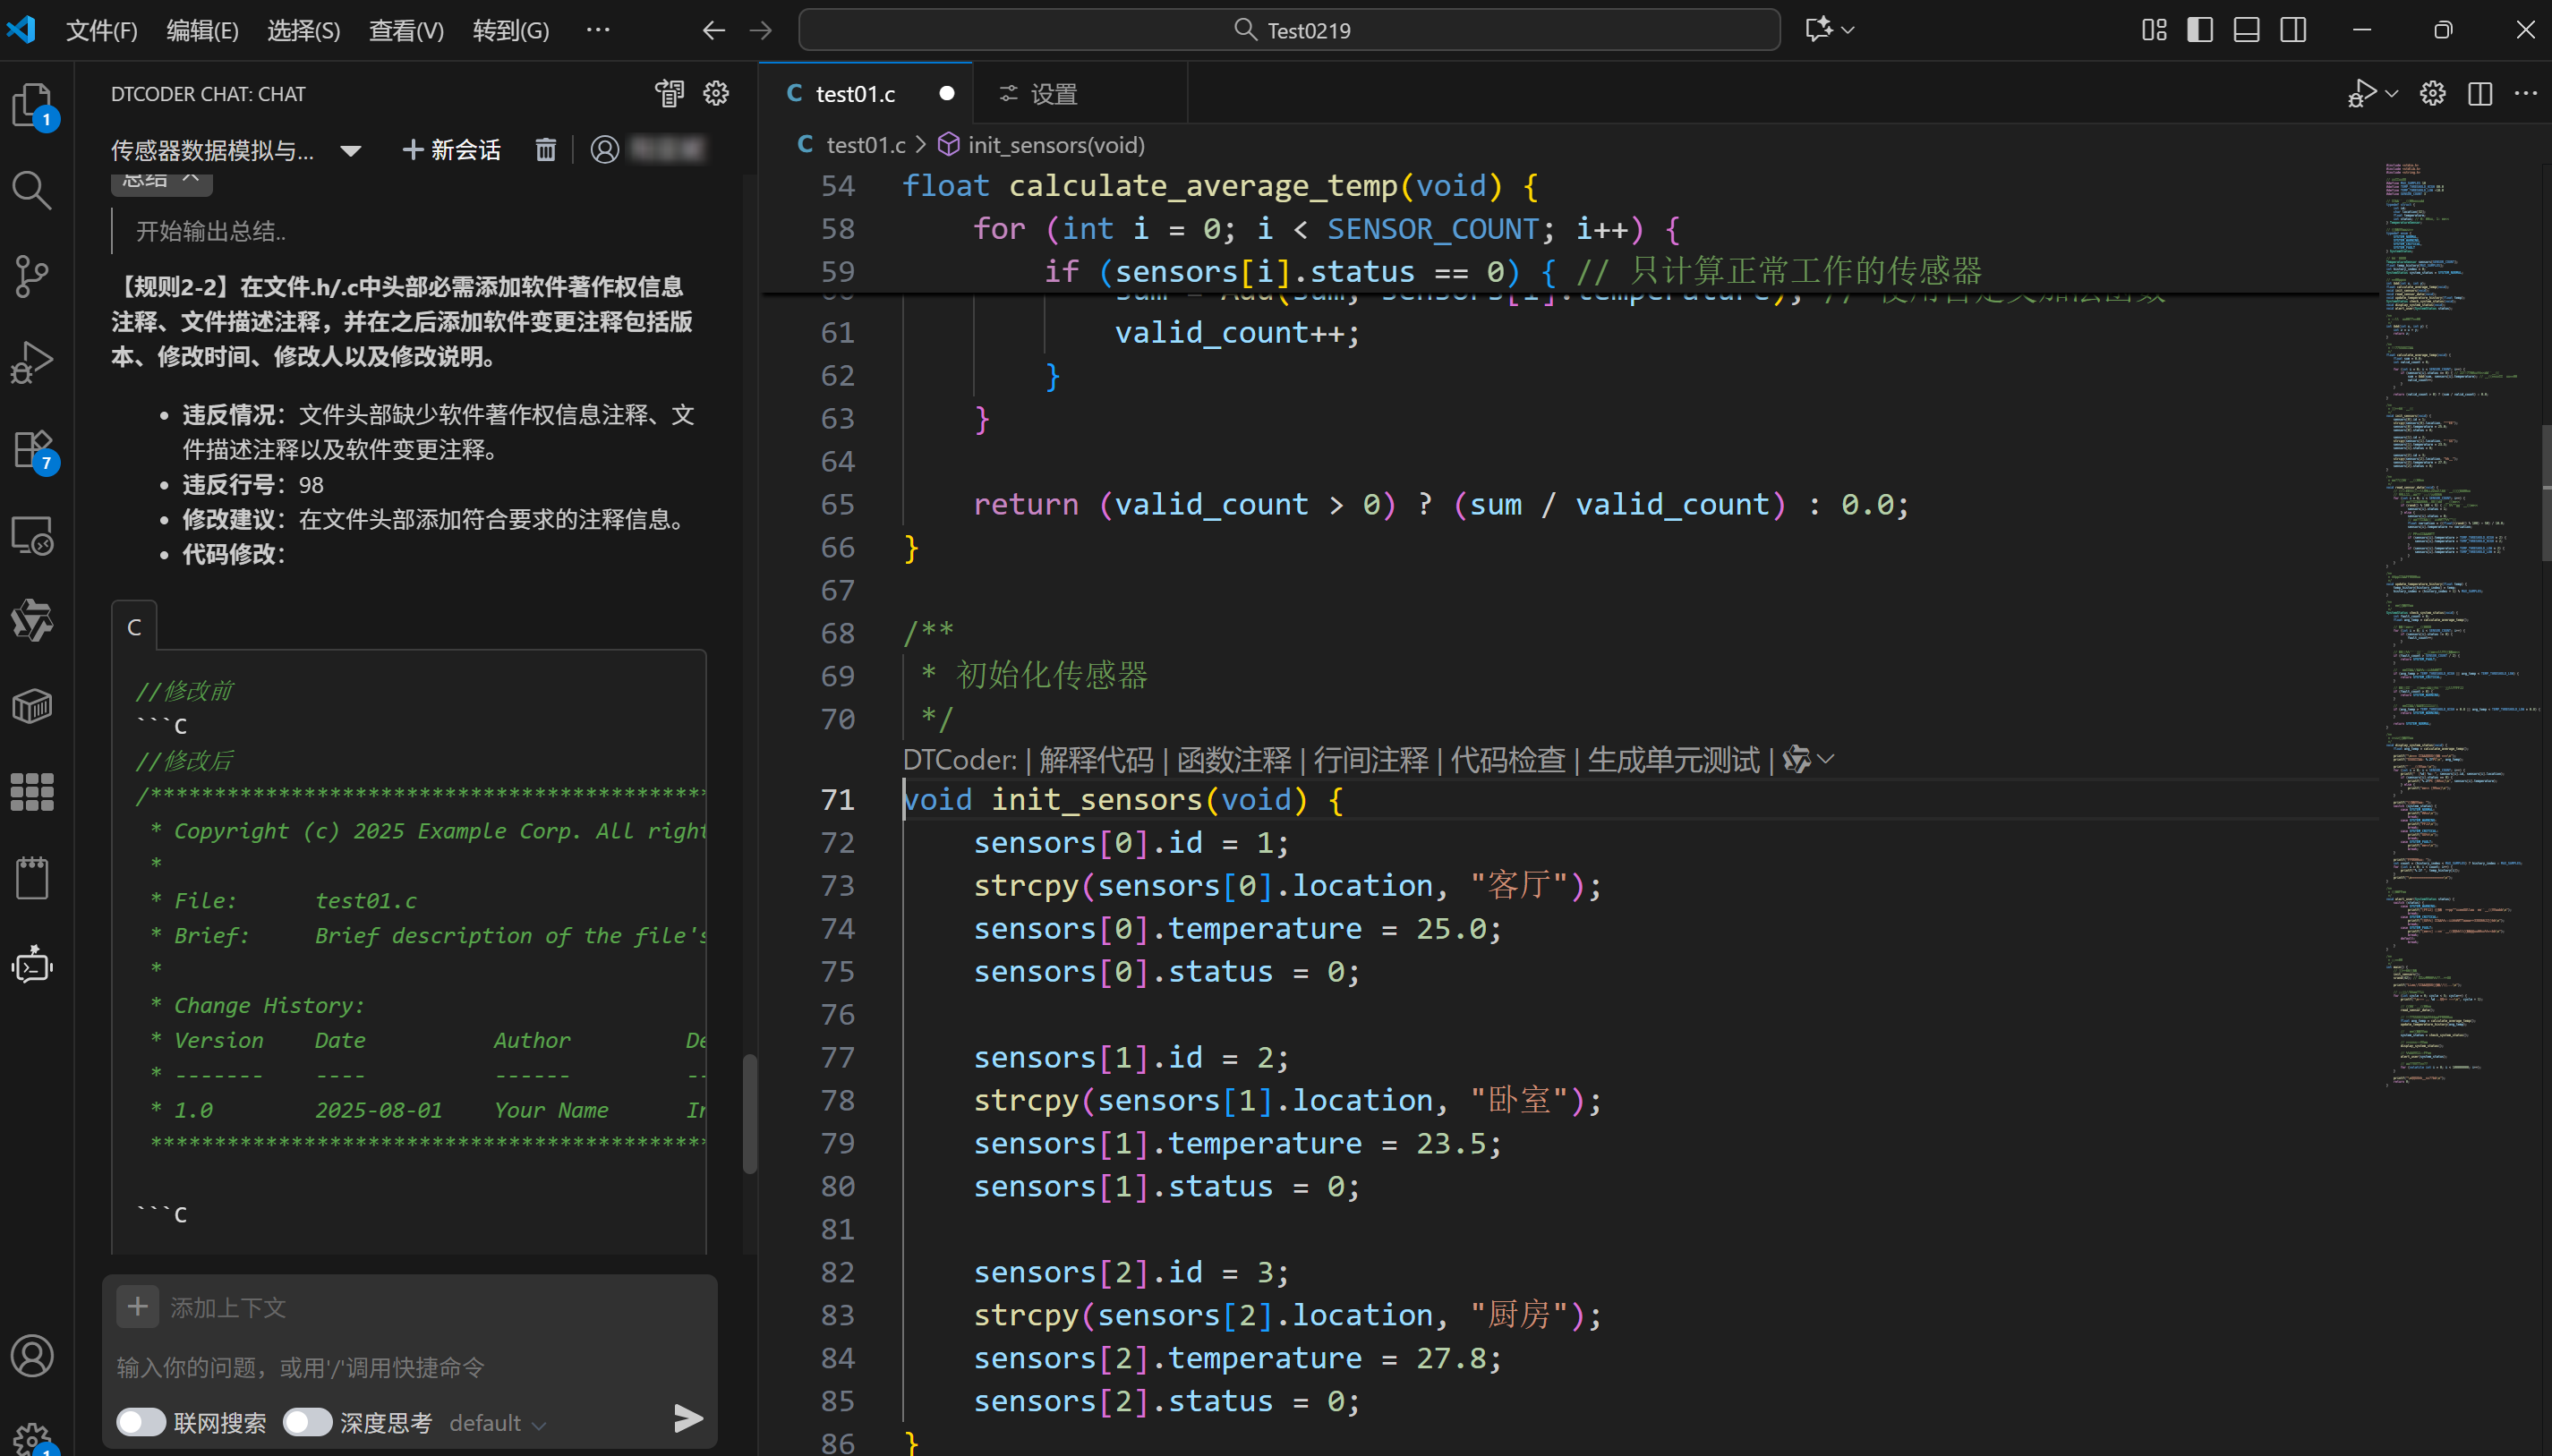Click the Customize Layout icon
The width and height of the screenshot is (2552, 1456).
click(x=2154, y=30)
